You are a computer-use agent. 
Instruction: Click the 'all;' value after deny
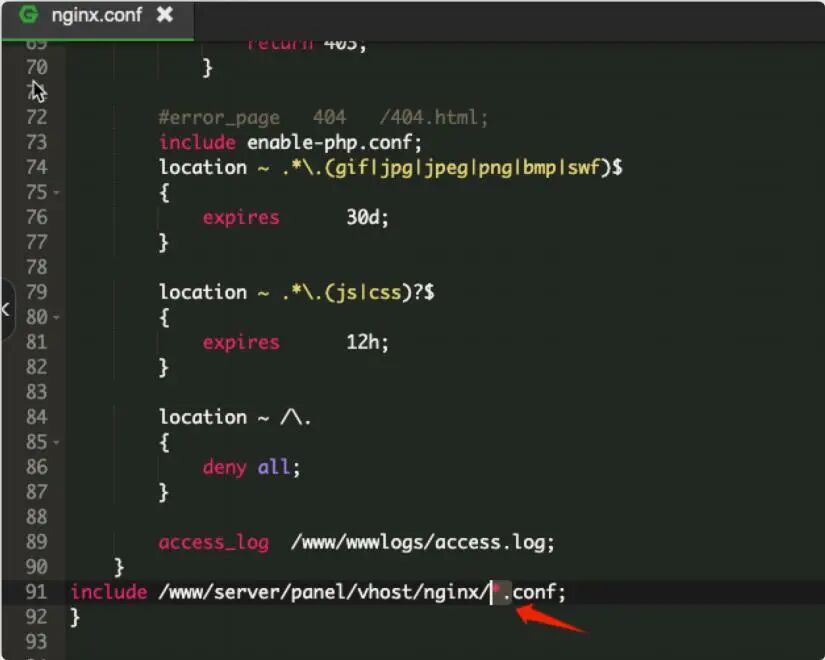(279, 467)
